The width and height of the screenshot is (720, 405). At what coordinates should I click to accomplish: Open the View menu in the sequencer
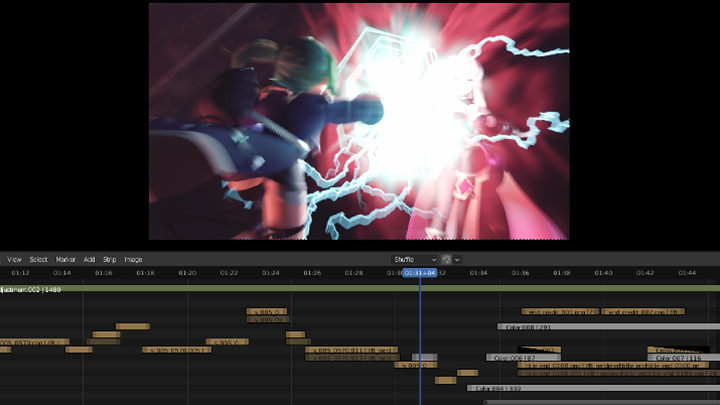(14, 259)
